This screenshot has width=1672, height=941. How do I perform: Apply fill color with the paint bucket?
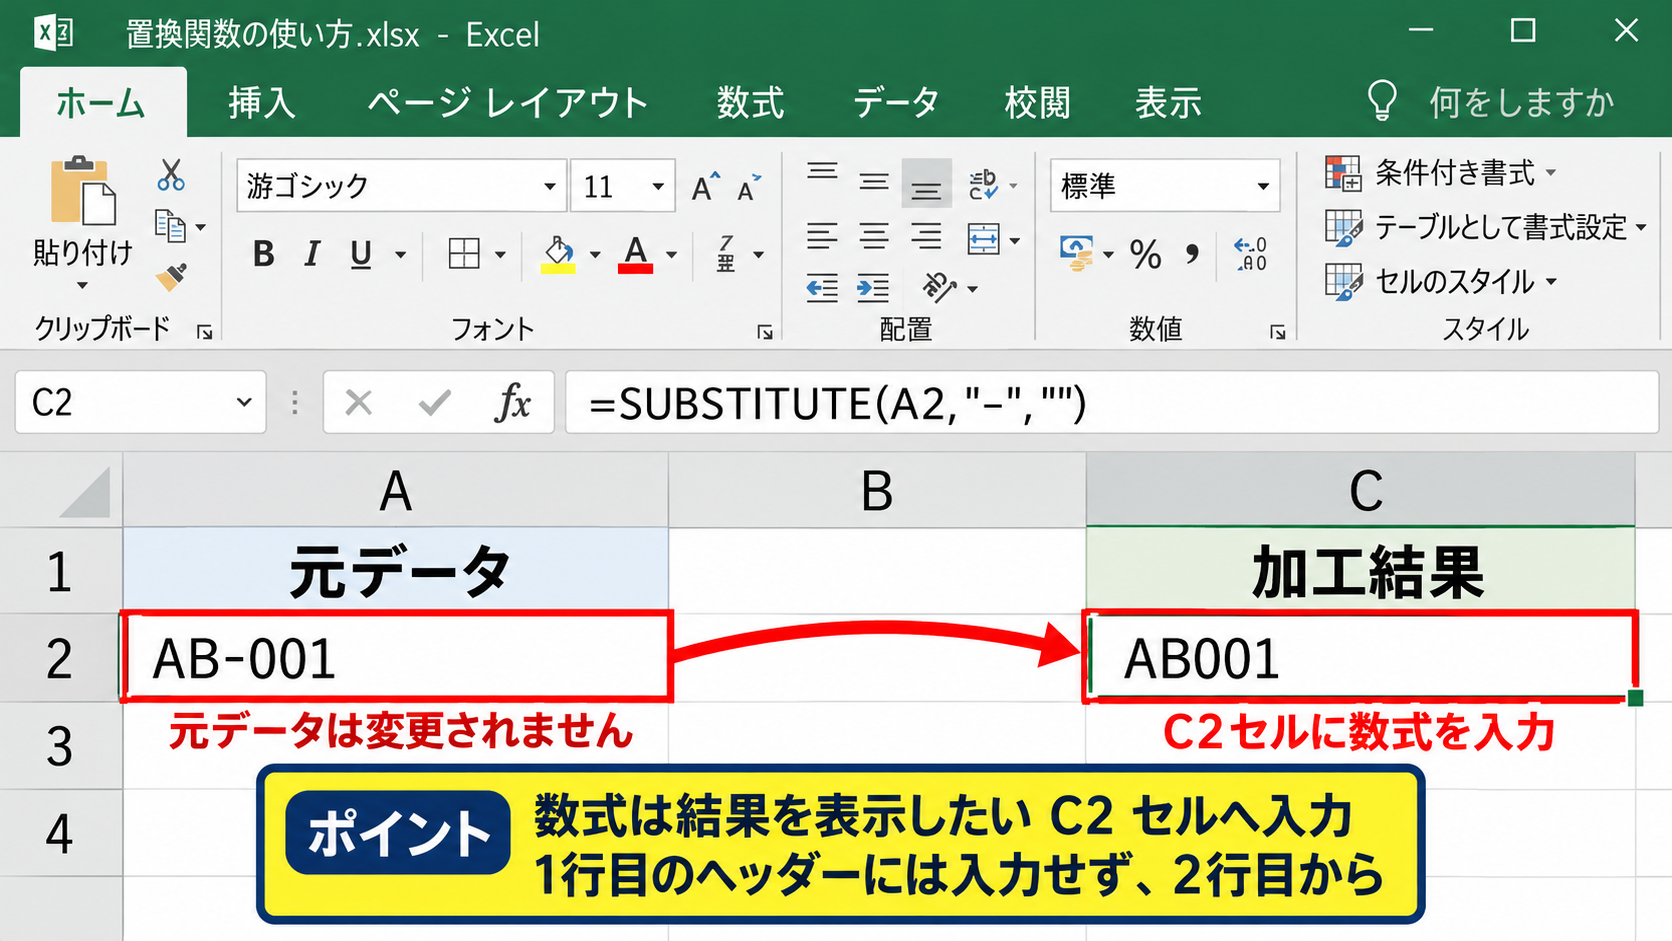pyautogui.click(x=558, y=254)
